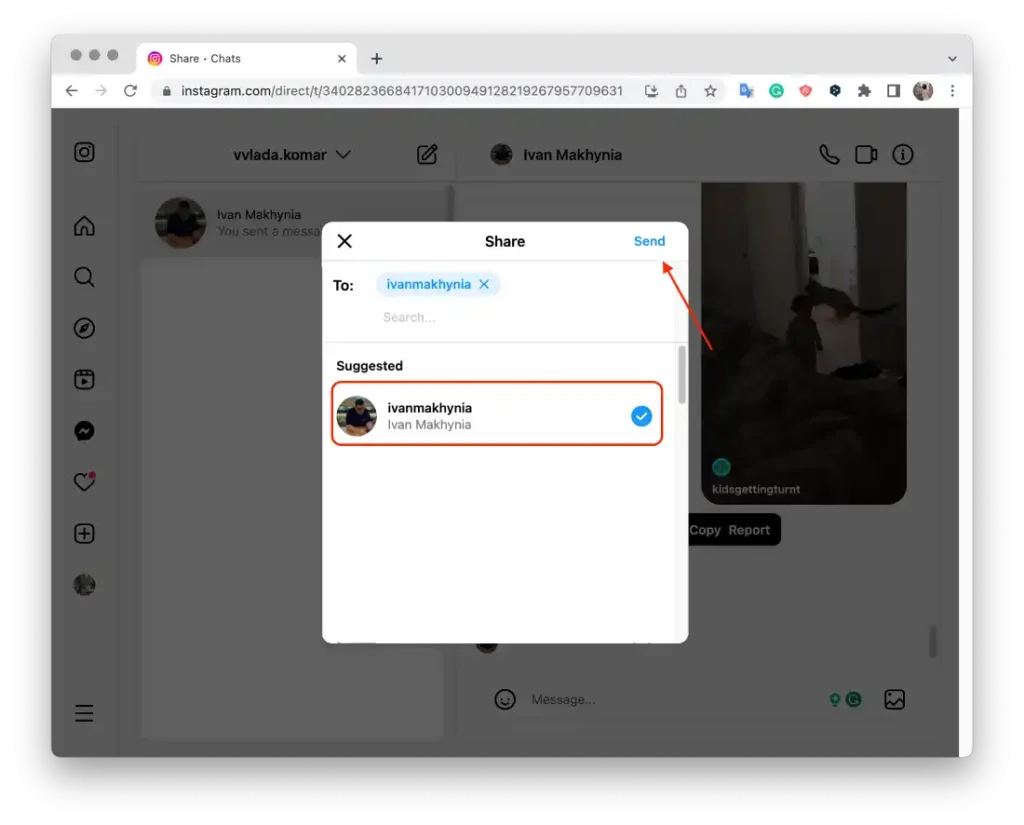Click Report below the shared reel

749,530
